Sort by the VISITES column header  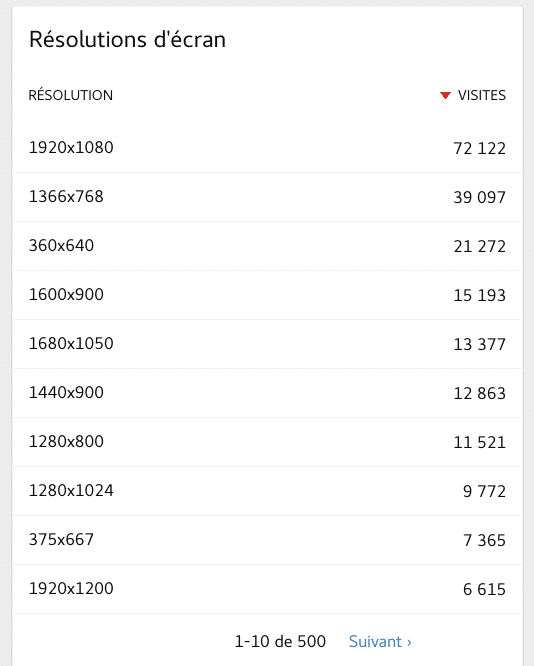click(x=481, y=96)
